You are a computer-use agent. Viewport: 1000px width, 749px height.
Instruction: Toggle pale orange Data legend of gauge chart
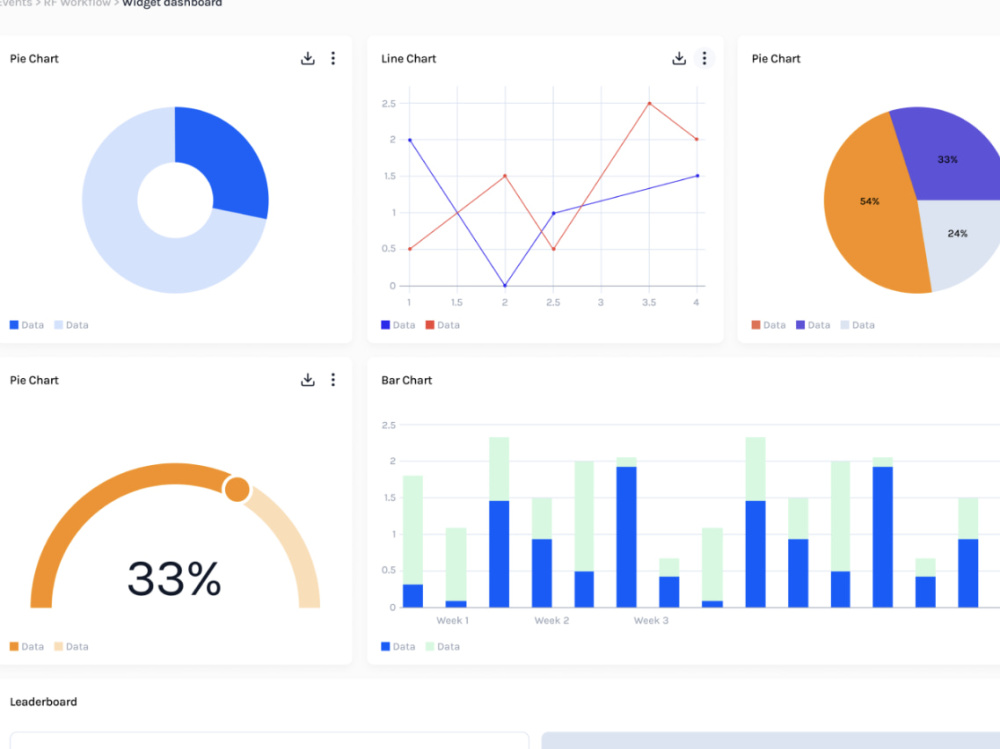pyautogui.click(x=71, y=646)
